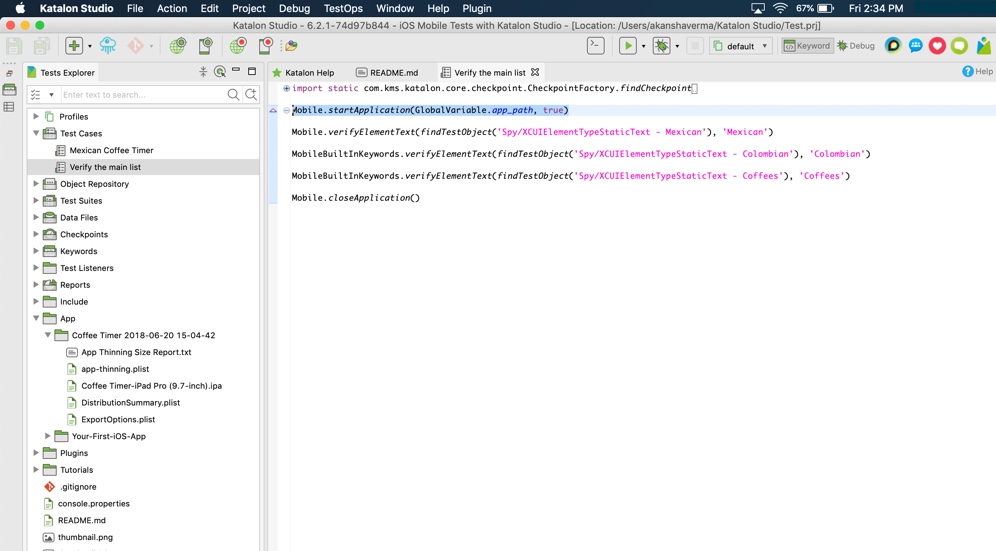Open the Project menu

248,8
